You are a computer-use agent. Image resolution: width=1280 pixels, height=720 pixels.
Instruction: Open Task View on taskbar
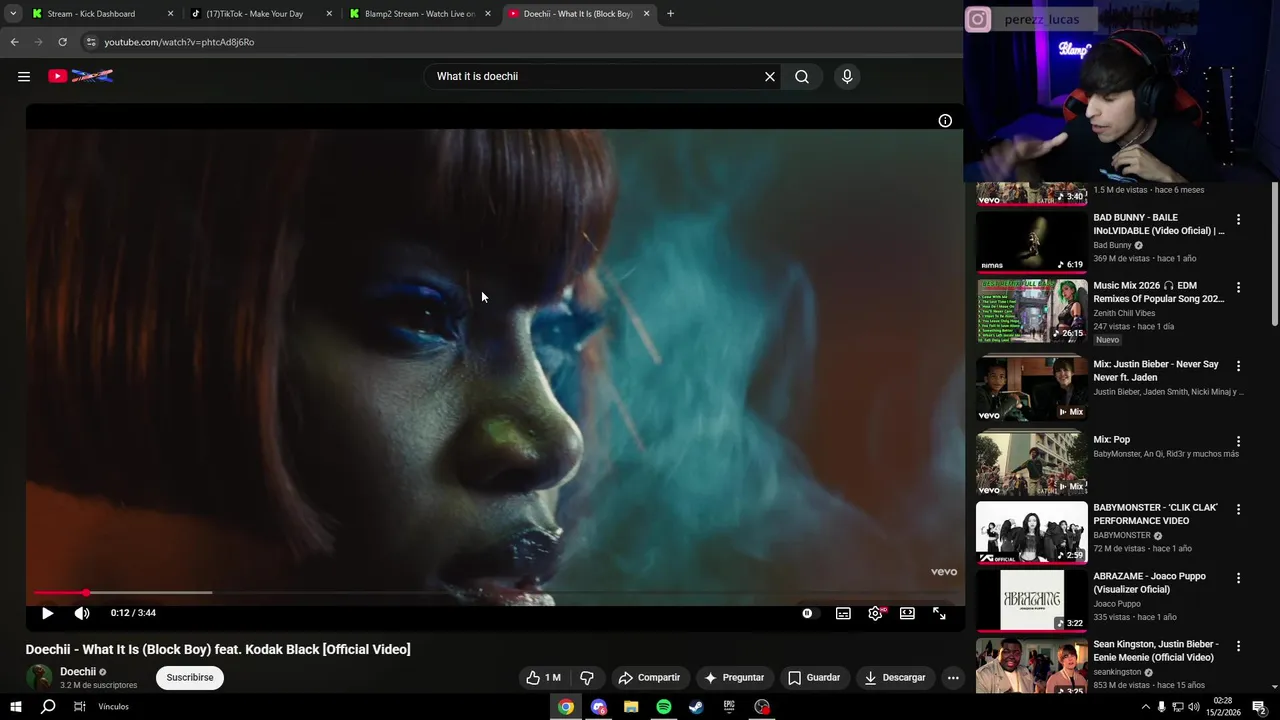coord(80,707)
